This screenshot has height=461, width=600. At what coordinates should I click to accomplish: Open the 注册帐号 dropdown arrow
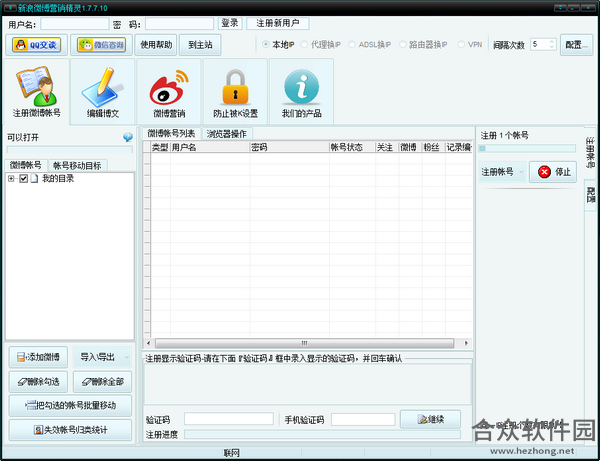pyautogui.click(x=521, y=172)
